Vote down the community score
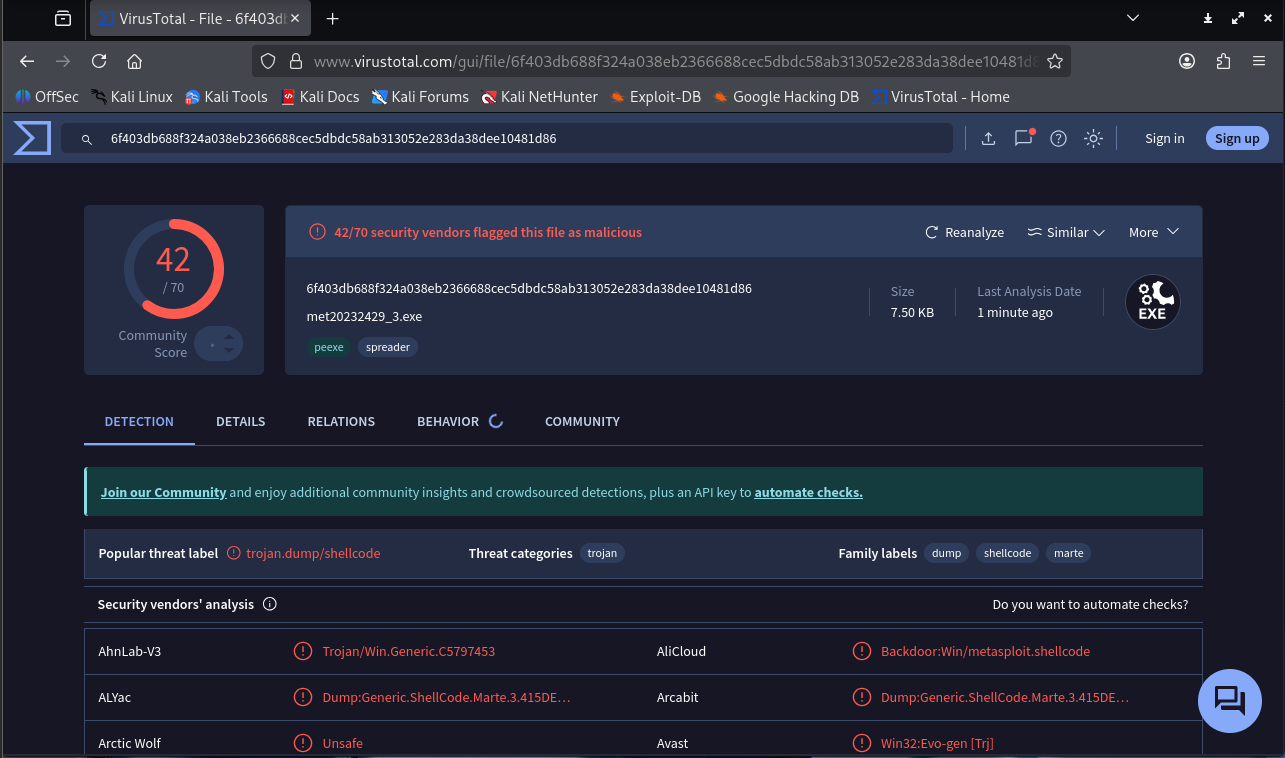The width and height of the screenshot is (1285, 758). [229, 350]
